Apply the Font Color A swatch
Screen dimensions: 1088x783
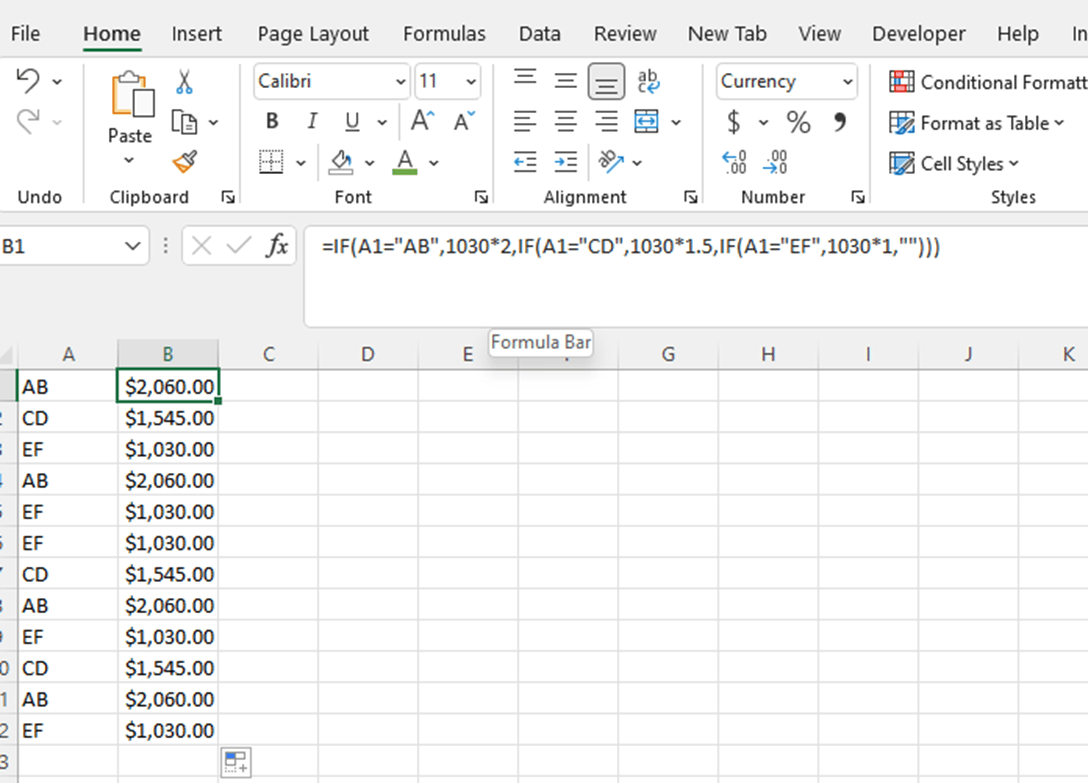pos(405,162)
